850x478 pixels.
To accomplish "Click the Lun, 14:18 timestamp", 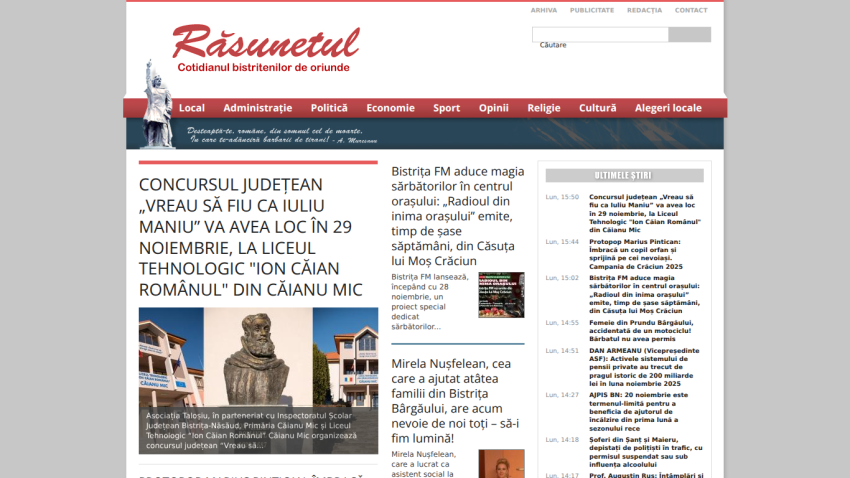I will click(x=562, y=440).
